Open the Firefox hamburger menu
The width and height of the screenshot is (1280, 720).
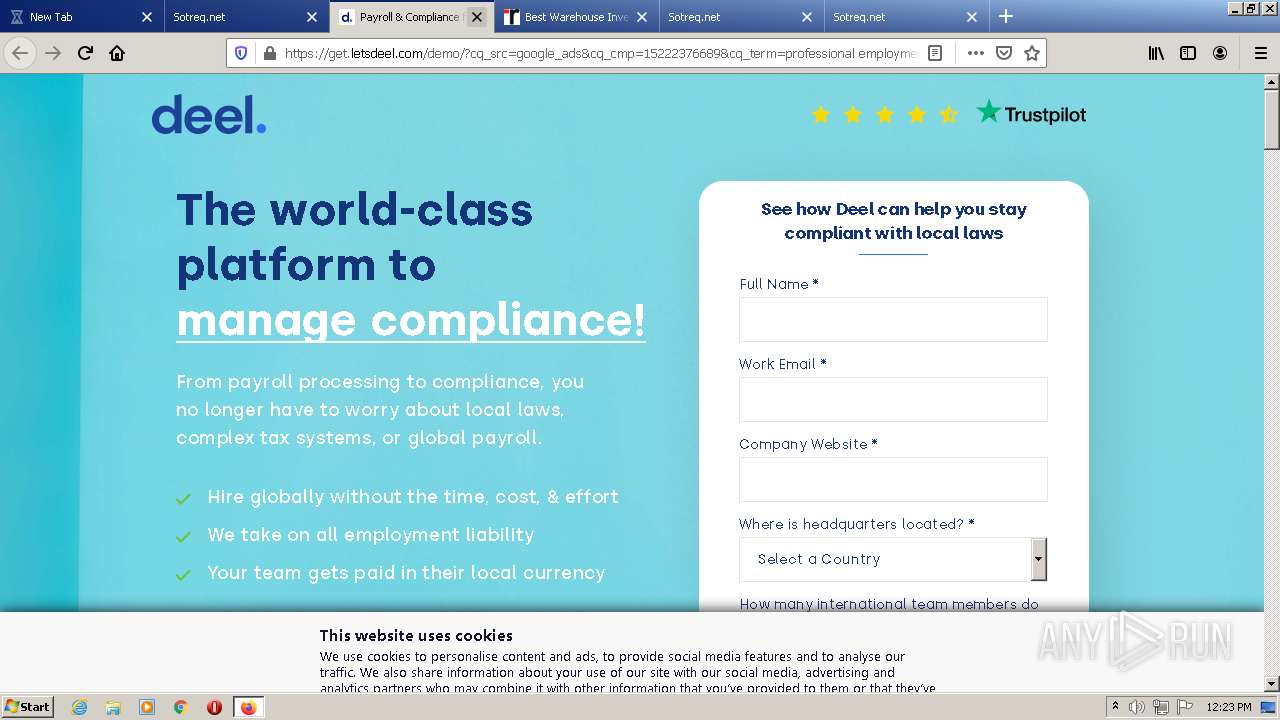[x=1260, y=53]
